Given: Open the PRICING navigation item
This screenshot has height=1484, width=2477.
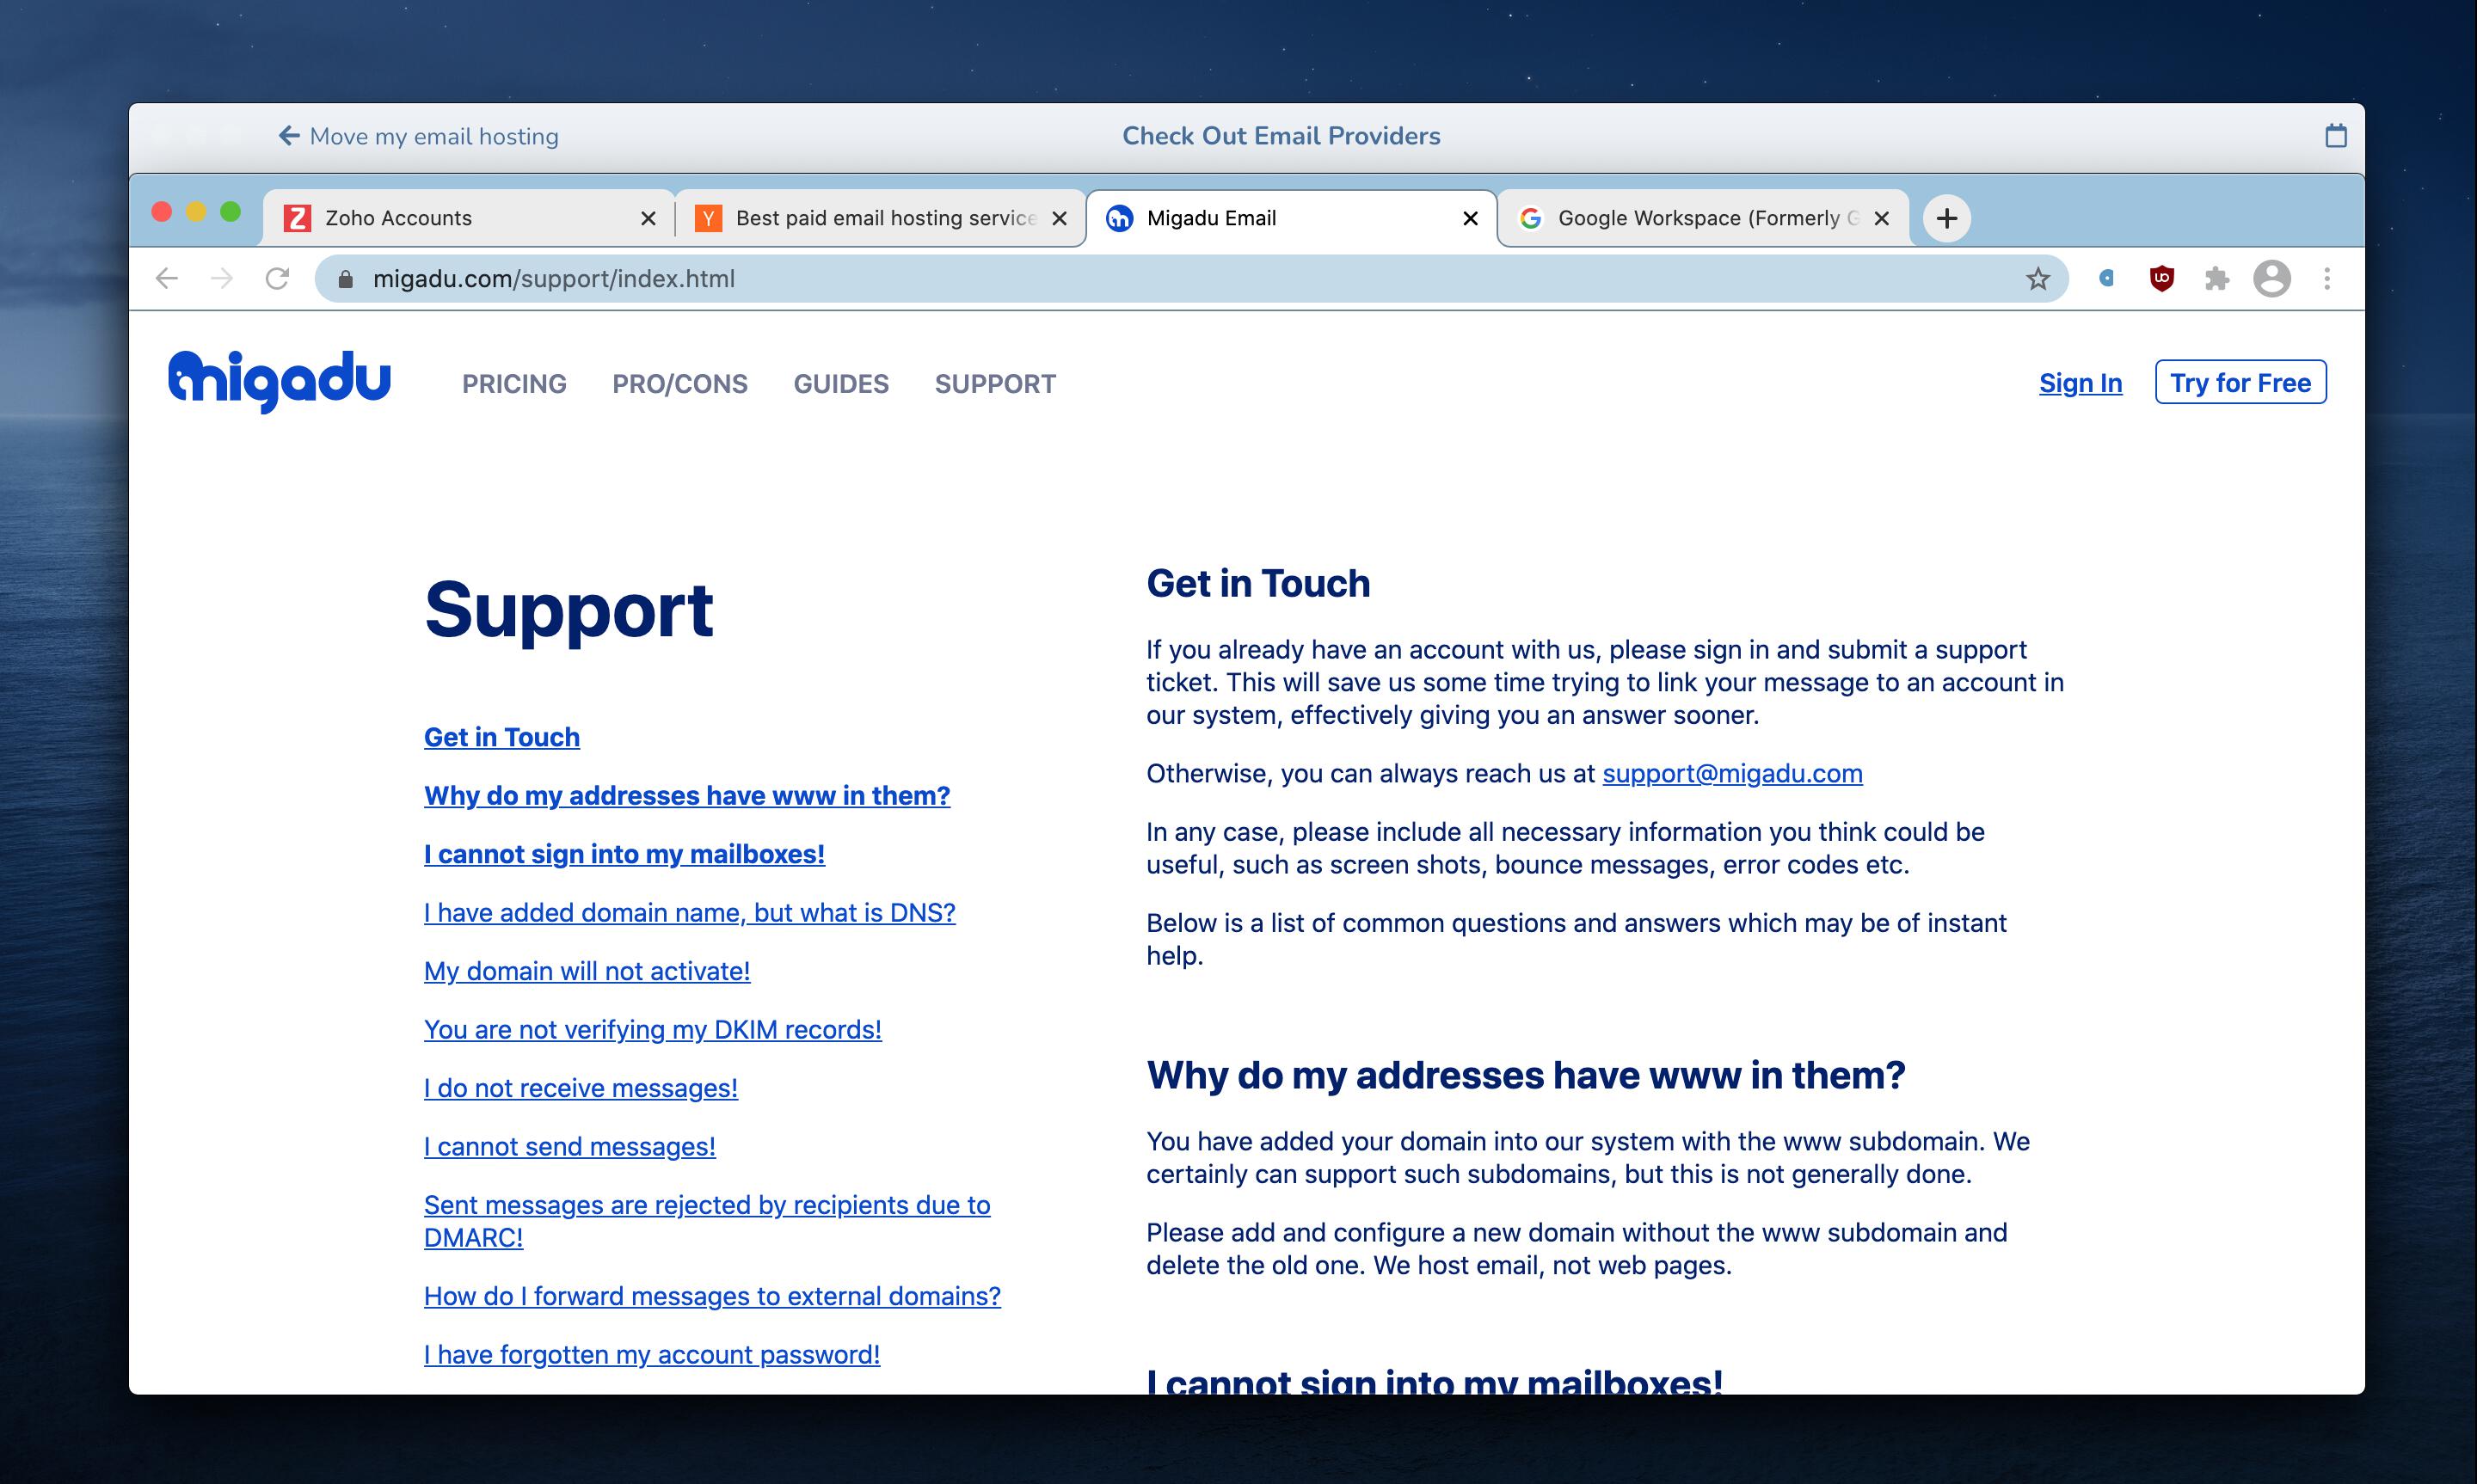Looking at the screenshot, I should click(514, 384).
